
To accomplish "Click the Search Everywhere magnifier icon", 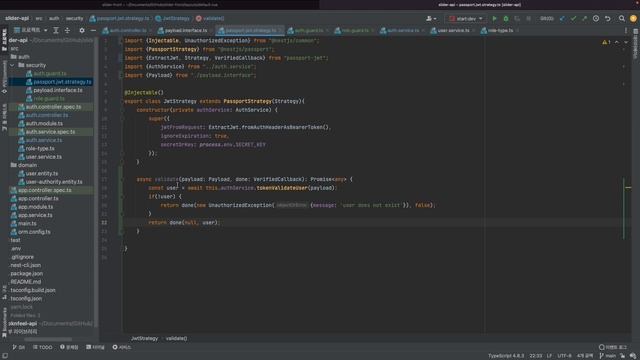I will point(622,18).
